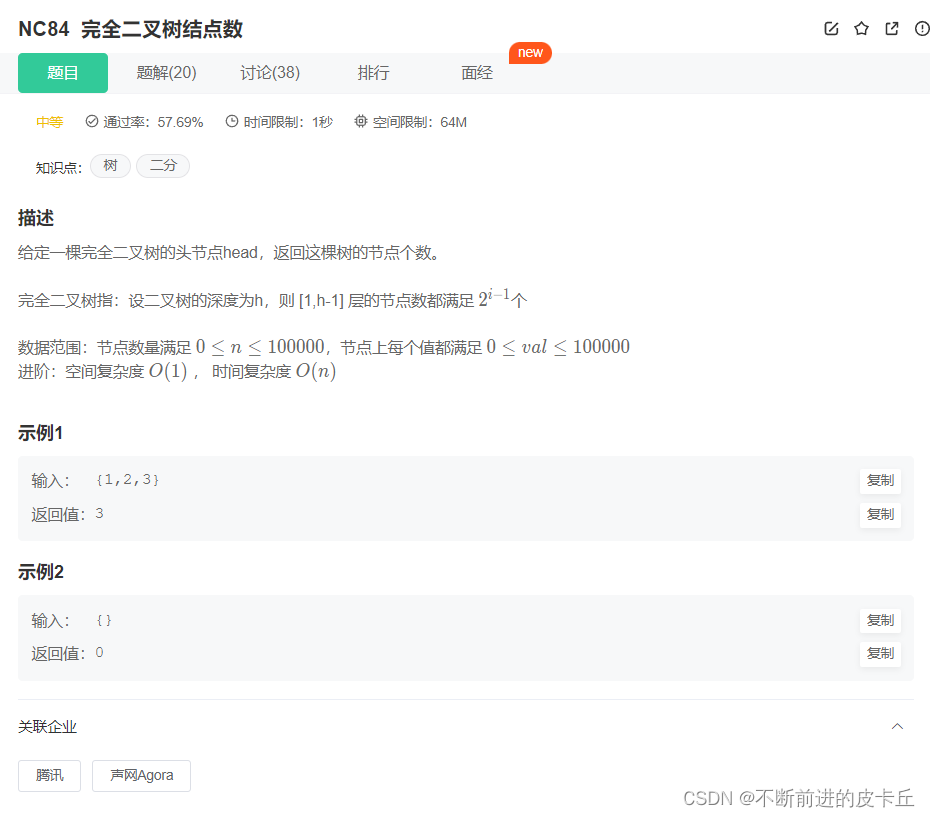Click the report exclamation icon top right
The height and width of the screenshot is (817, 930).
[921, 29]
